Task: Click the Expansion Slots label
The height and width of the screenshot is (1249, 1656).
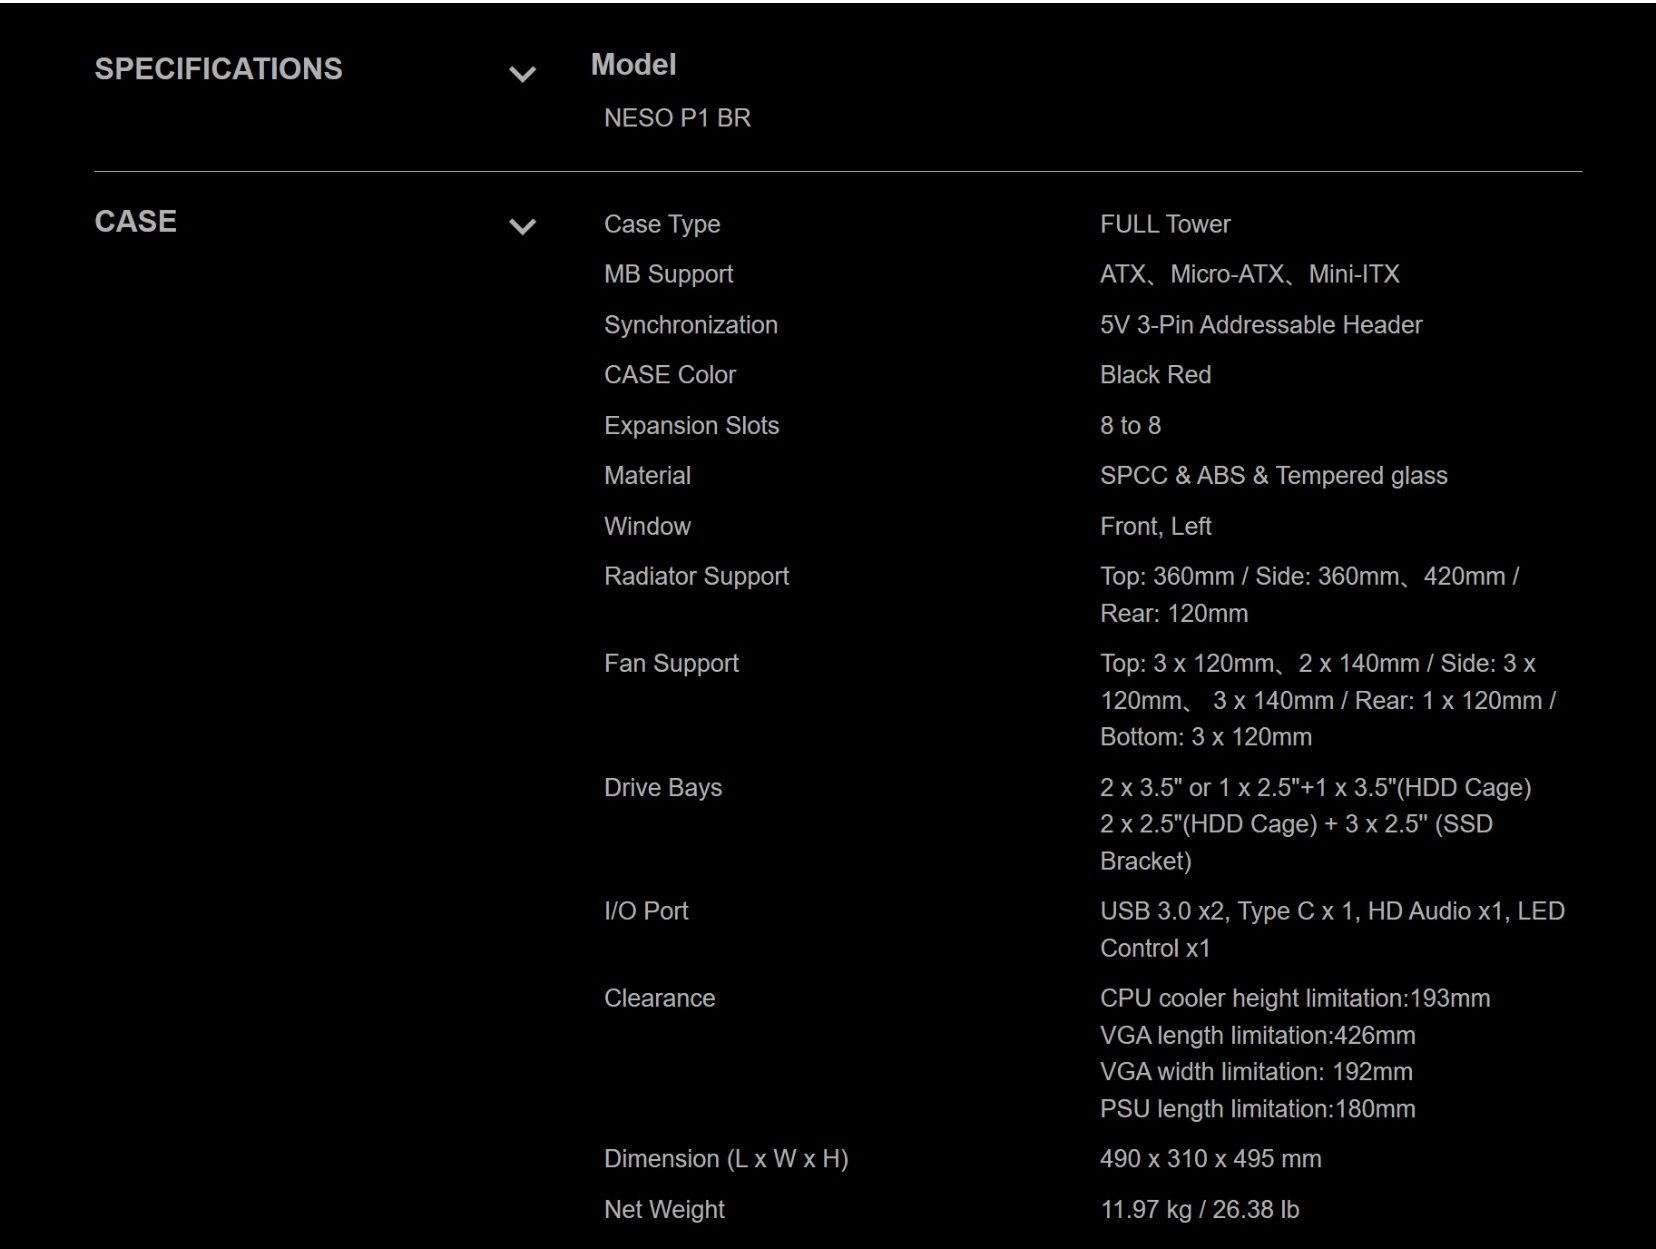Action: 691,426
